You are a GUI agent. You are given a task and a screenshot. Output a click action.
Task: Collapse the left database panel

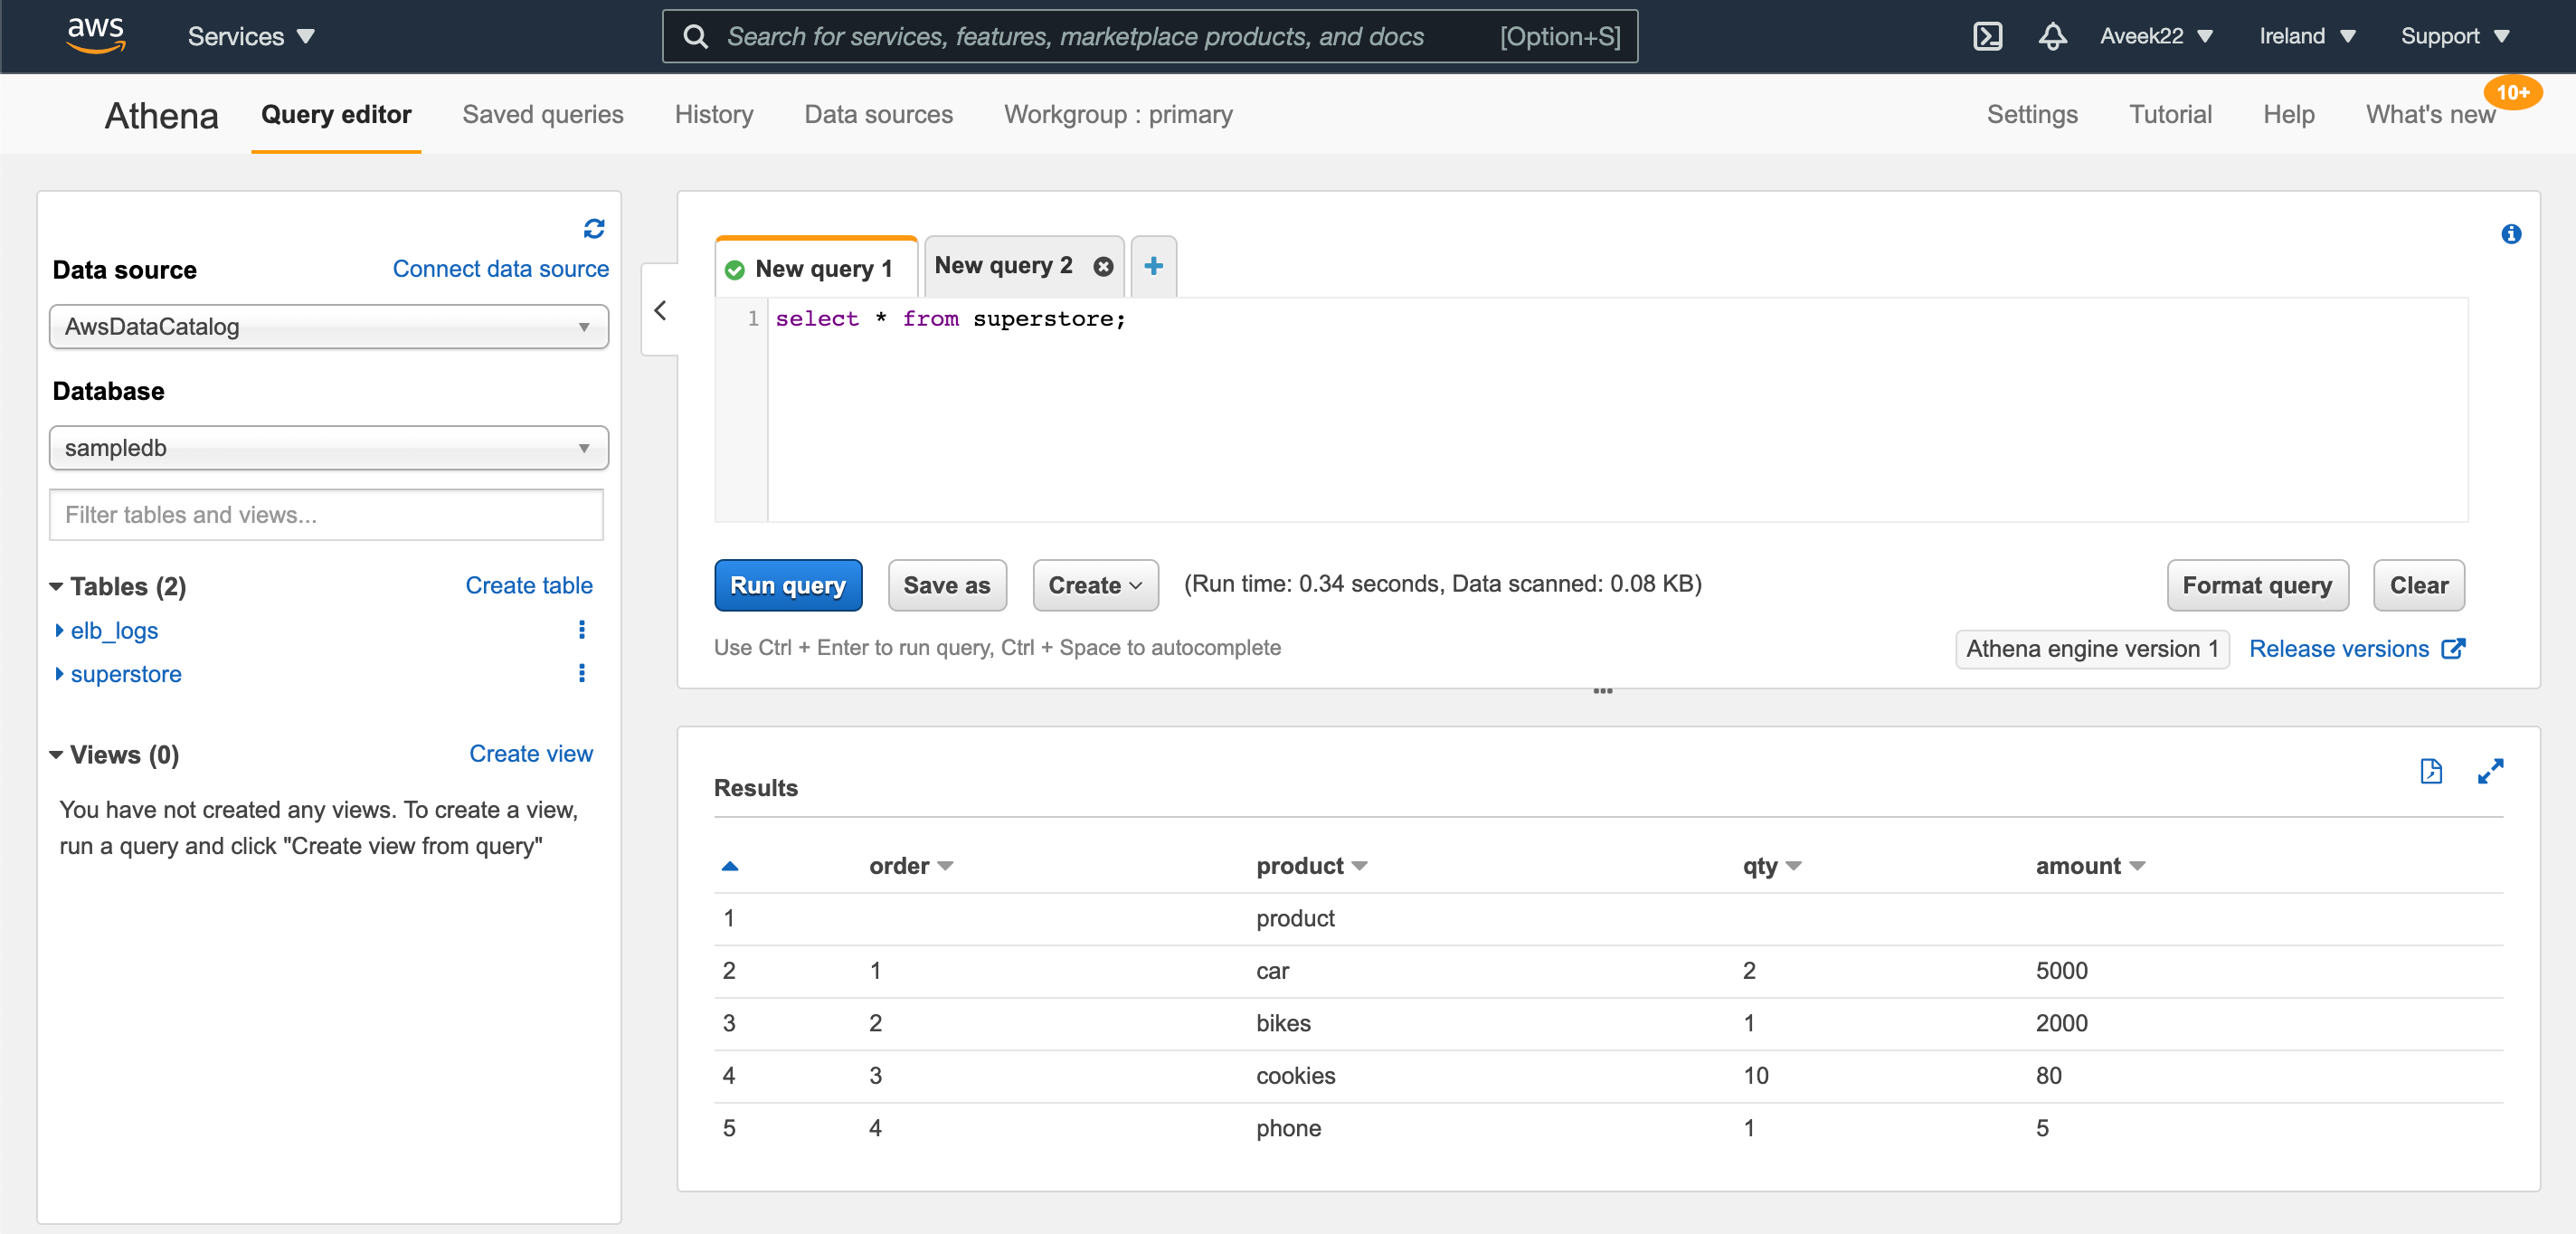pyautogui.click(x=660, y=310)
